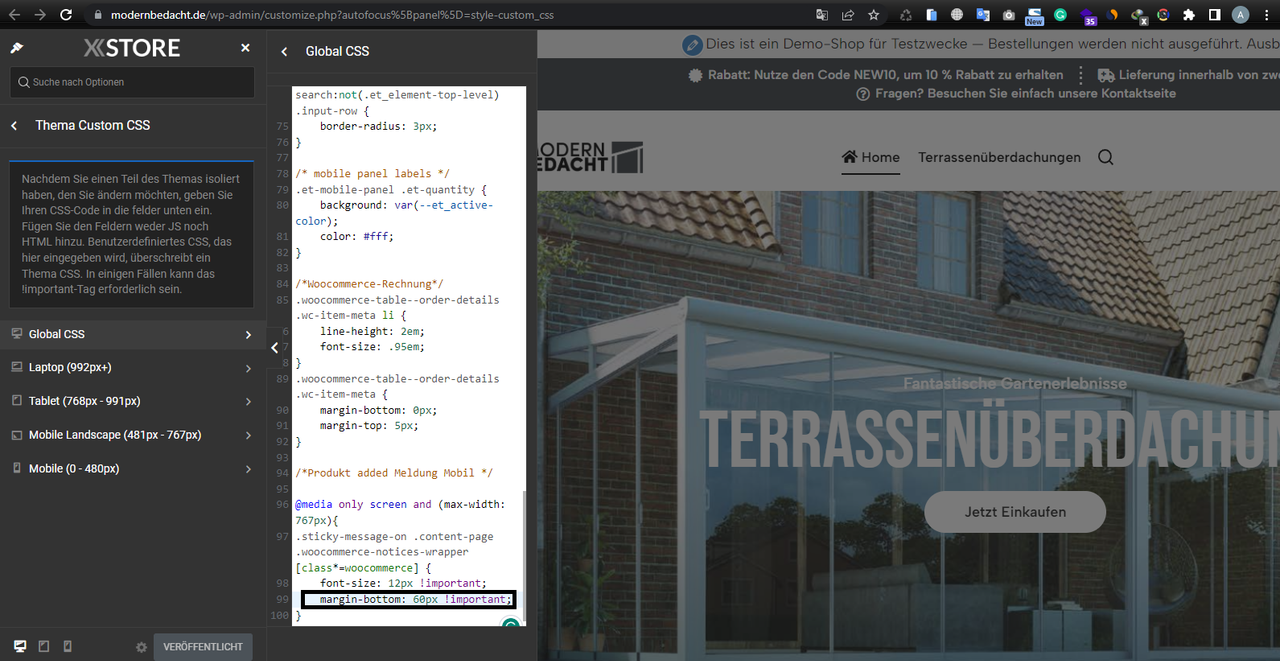Image resolution: width=1280 pixels, height=661 pixels.
Task: Go back from Thema Custom CSS
Action: pyautogui.click(x=14, y=125)
